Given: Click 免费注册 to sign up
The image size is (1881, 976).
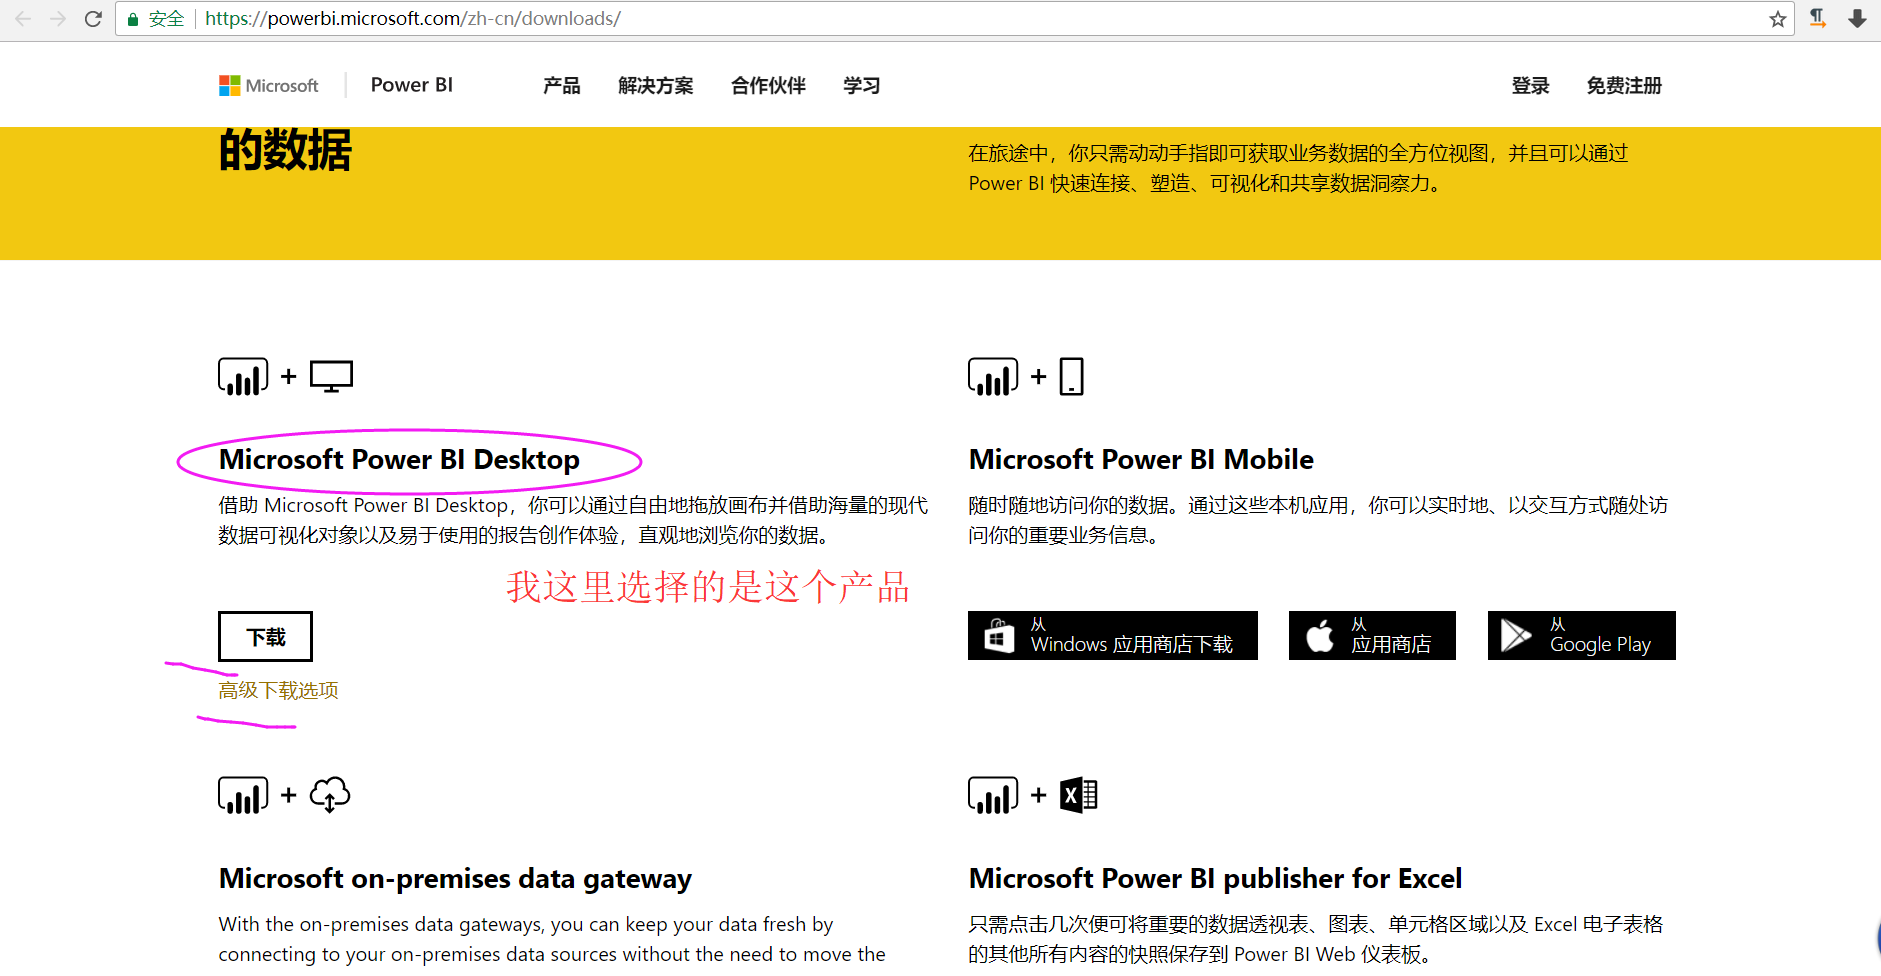Looking at the screenshot, I should tap(1624, 86).
